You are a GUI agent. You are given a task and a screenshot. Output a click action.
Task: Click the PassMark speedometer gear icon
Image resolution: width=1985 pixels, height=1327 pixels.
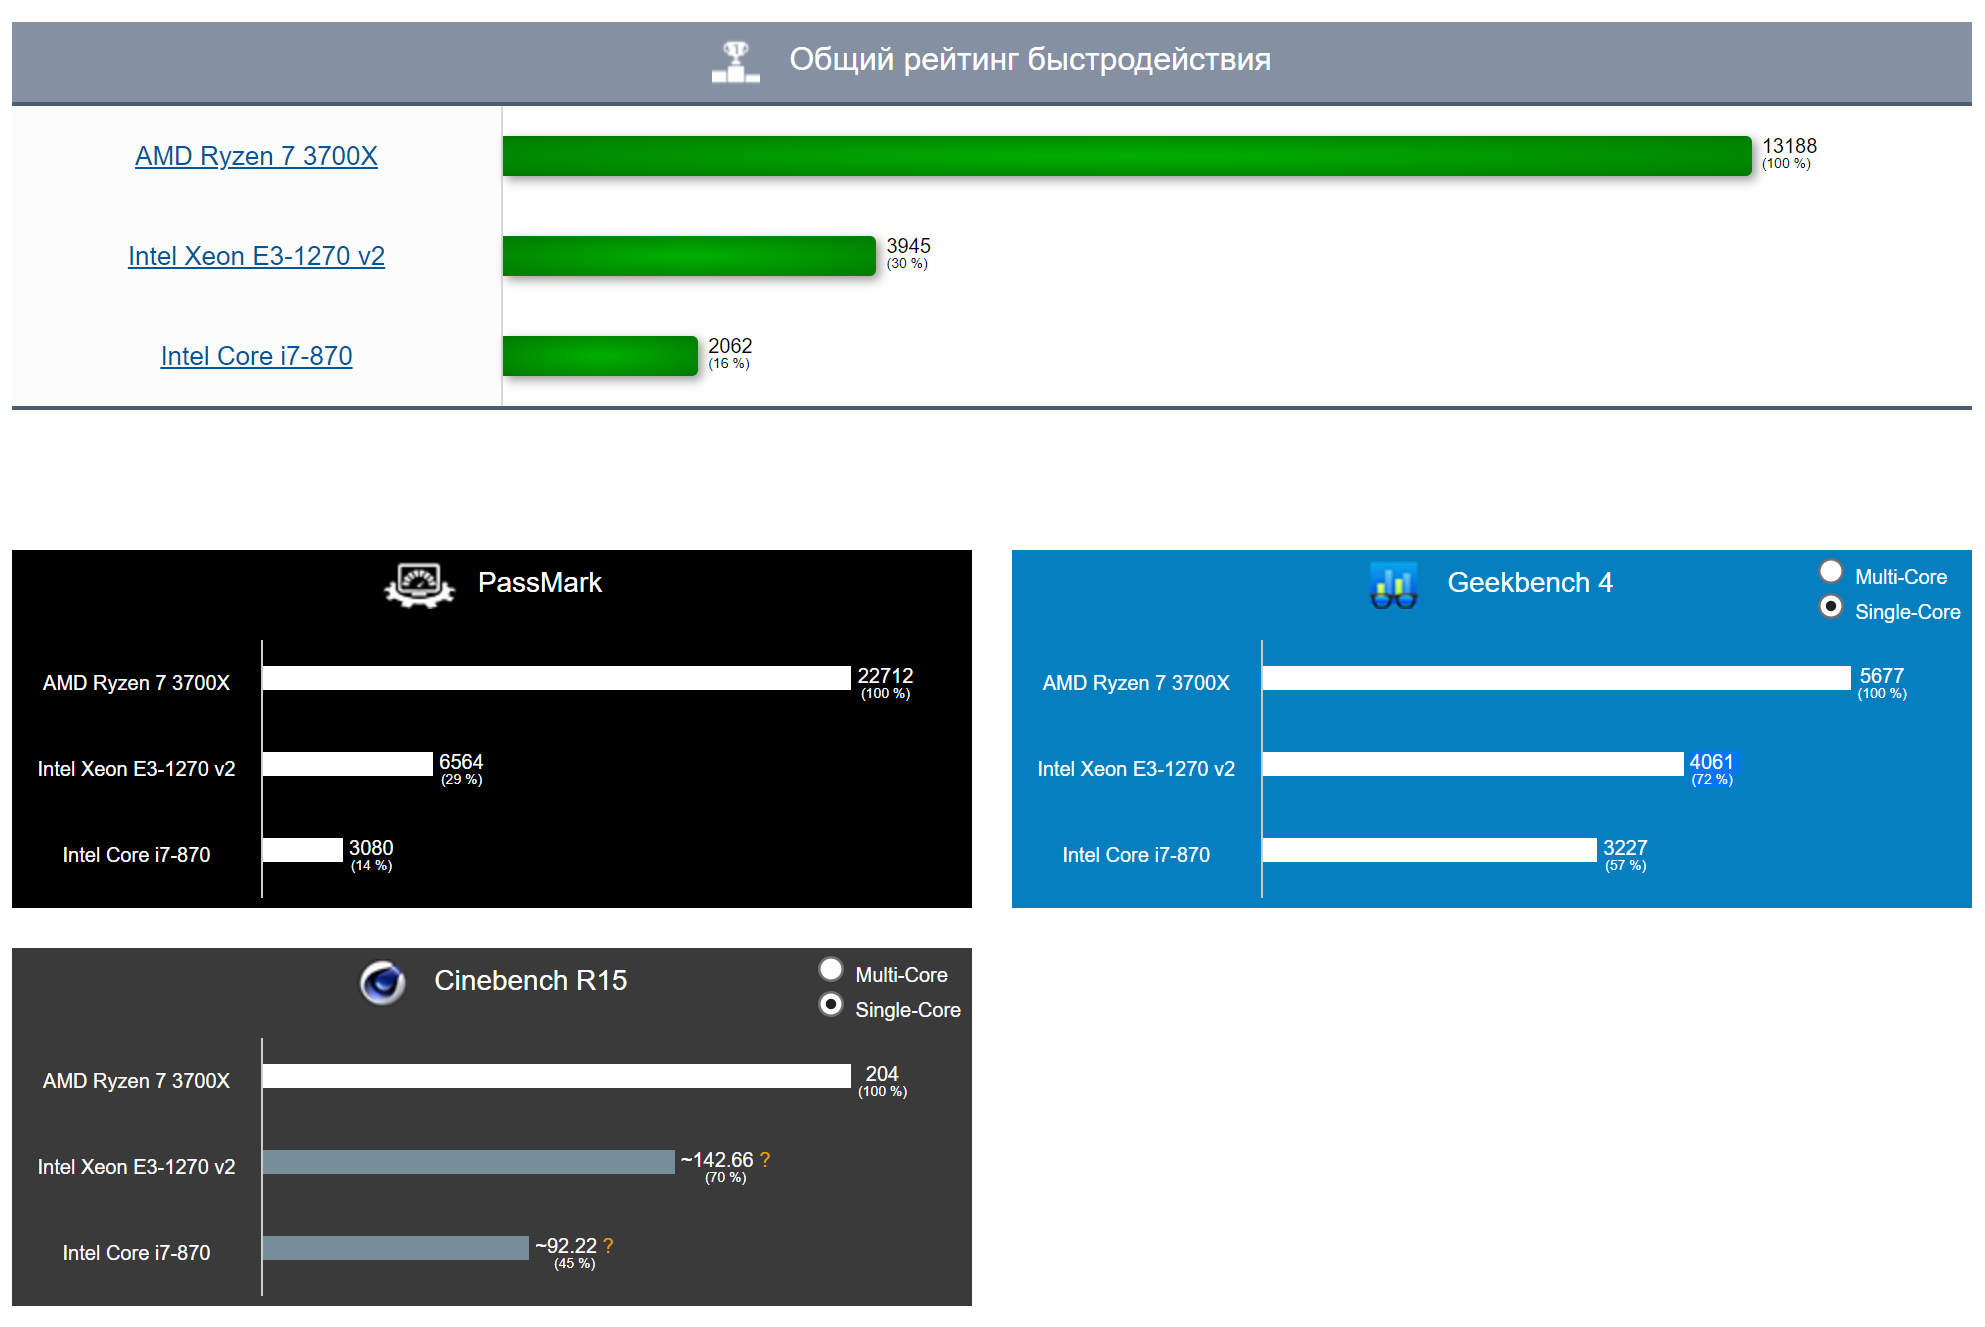tap(419, 584)
